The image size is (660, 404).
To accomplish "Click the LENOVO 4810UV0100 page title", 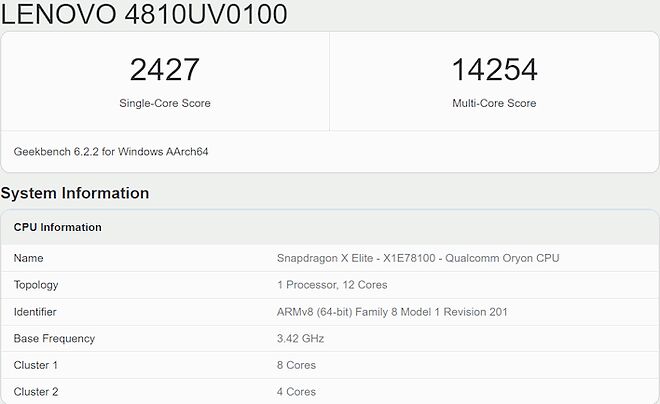I will pos(144,14).
